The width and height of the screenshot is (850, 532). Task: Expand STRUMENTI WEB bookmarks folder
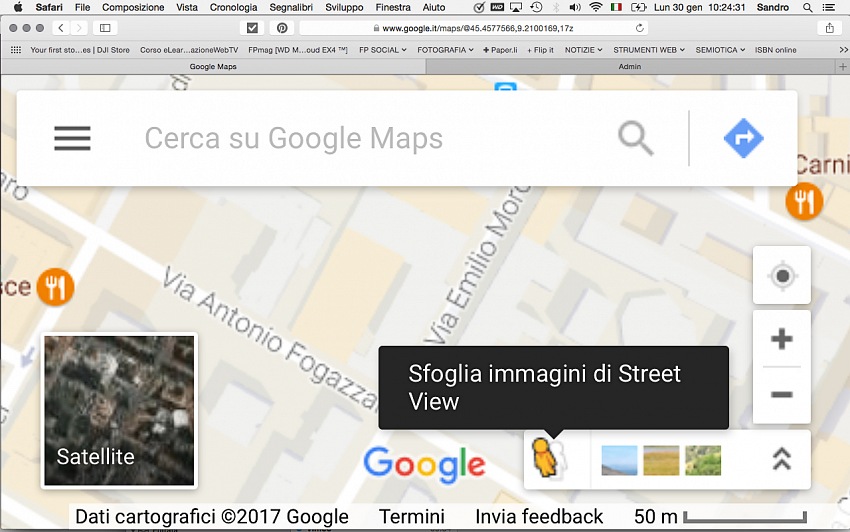coord(649,50)
